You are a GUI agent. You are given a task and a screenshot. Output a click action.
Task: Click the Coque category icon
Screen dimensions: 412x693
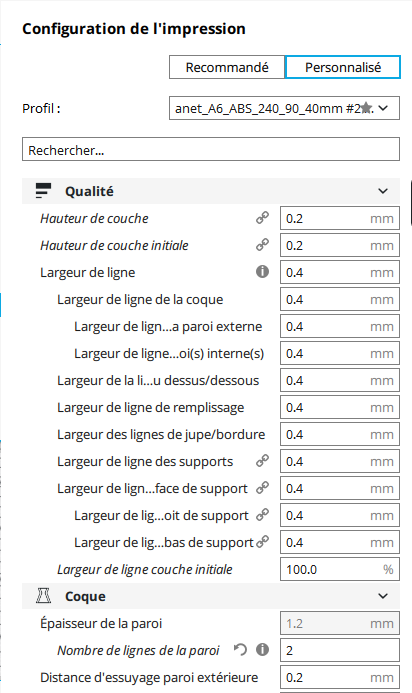coord(43,596)
